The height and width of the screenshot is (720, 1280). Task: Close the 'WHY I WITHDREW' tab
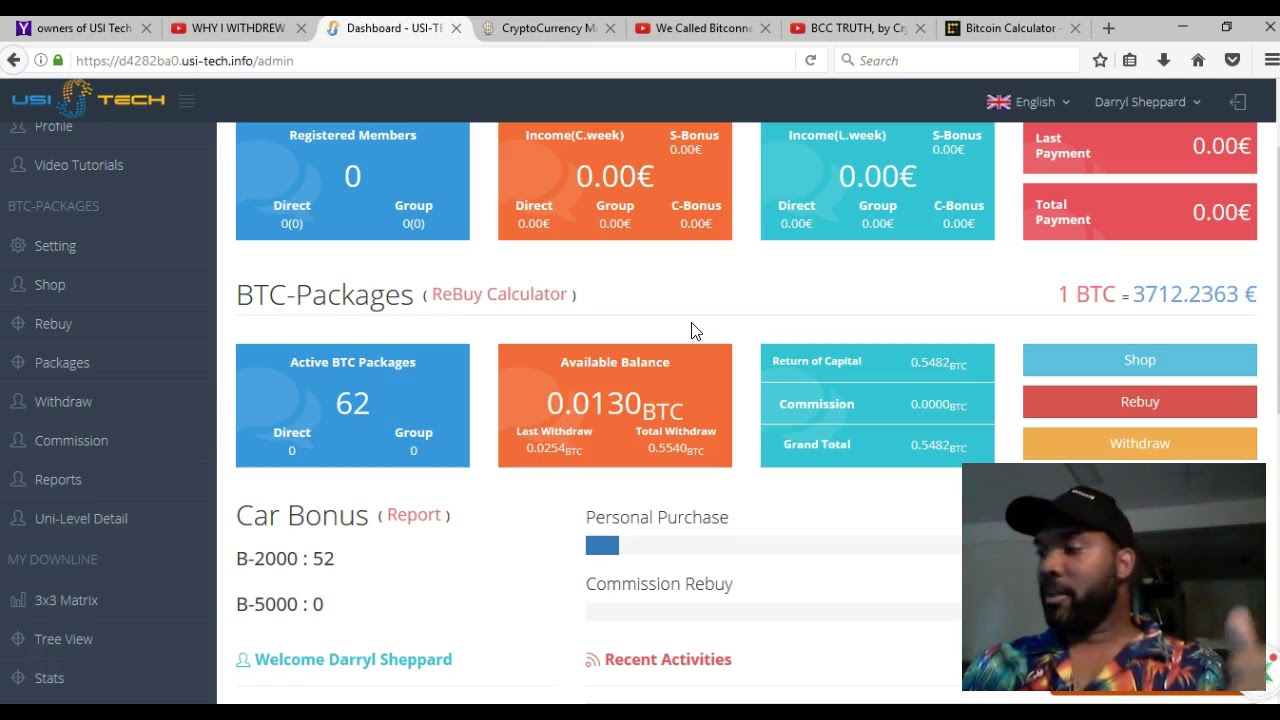point(301,28)
